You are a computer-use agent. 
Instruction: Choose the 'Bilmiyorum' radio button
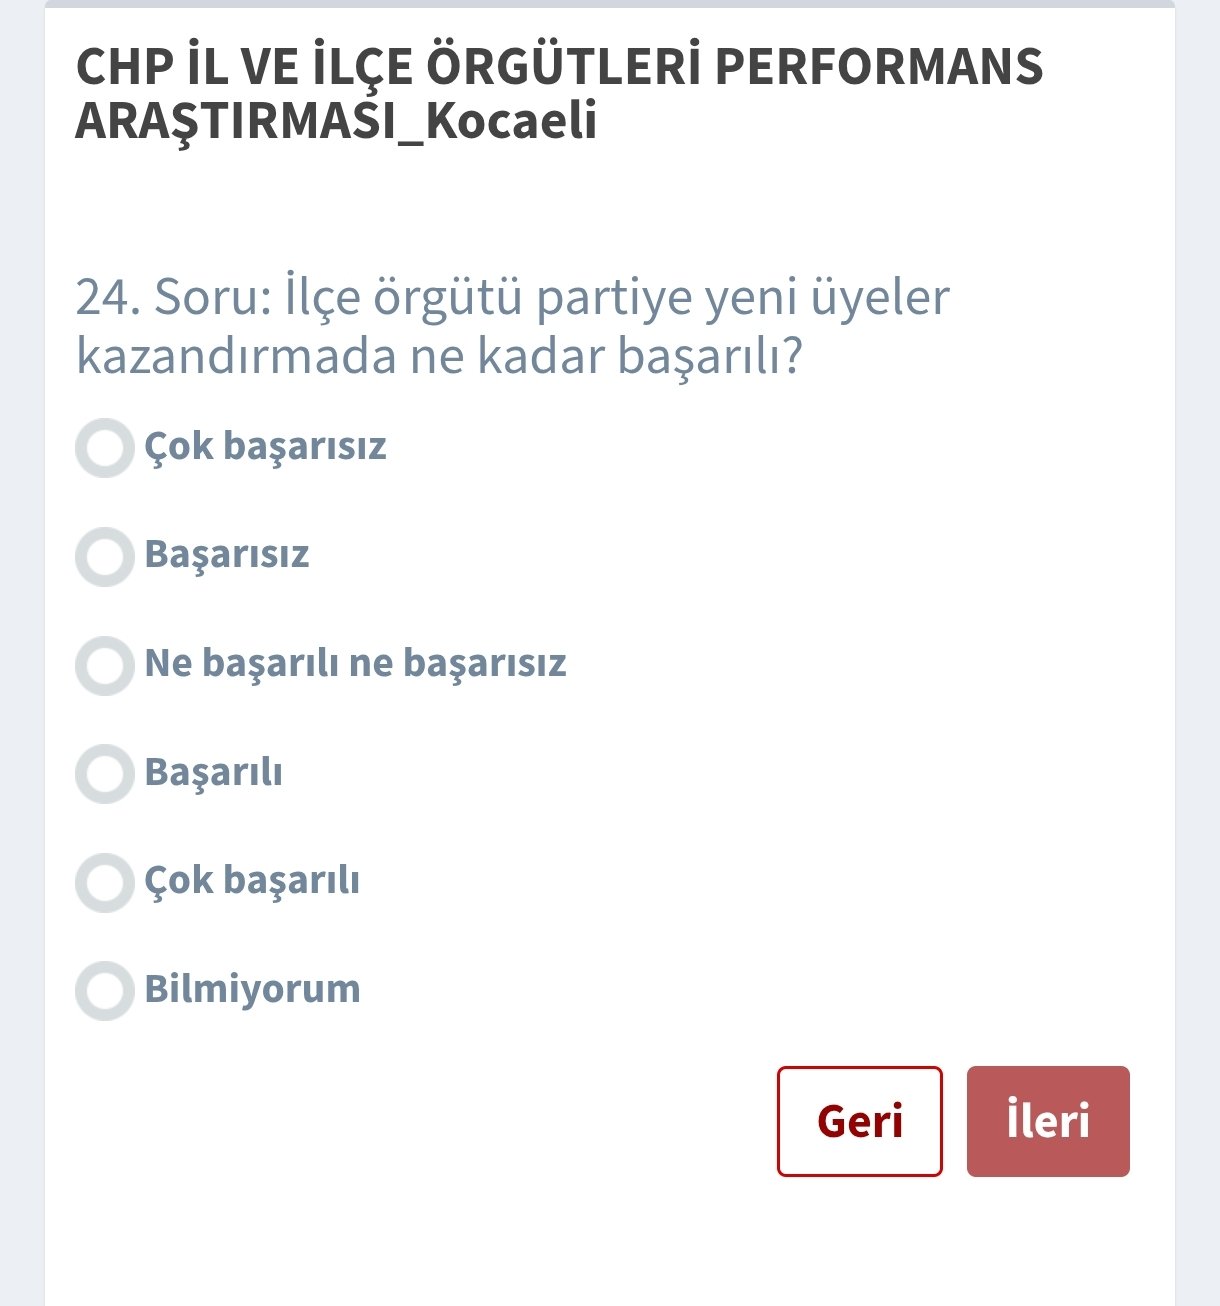105,990
